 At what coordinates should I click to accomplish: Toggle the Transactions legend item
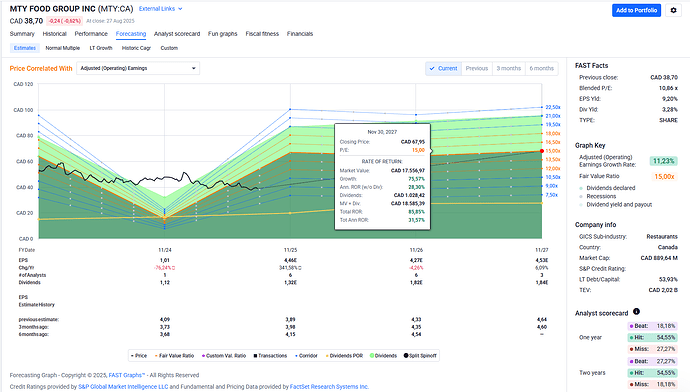tap(270, 355)
